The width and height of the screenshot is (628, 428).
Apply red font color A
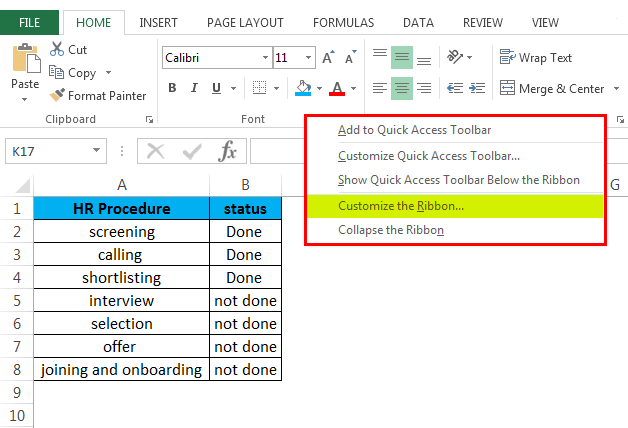337,88
